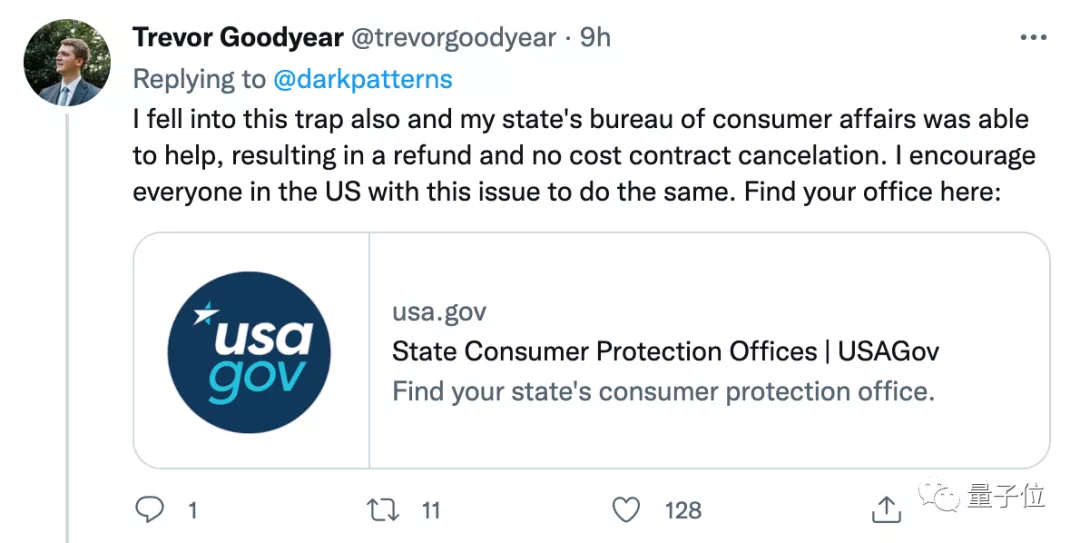Click the @trevorgoodyear handle
Viewport: 1080px width, 543px height.
[452, 38]
